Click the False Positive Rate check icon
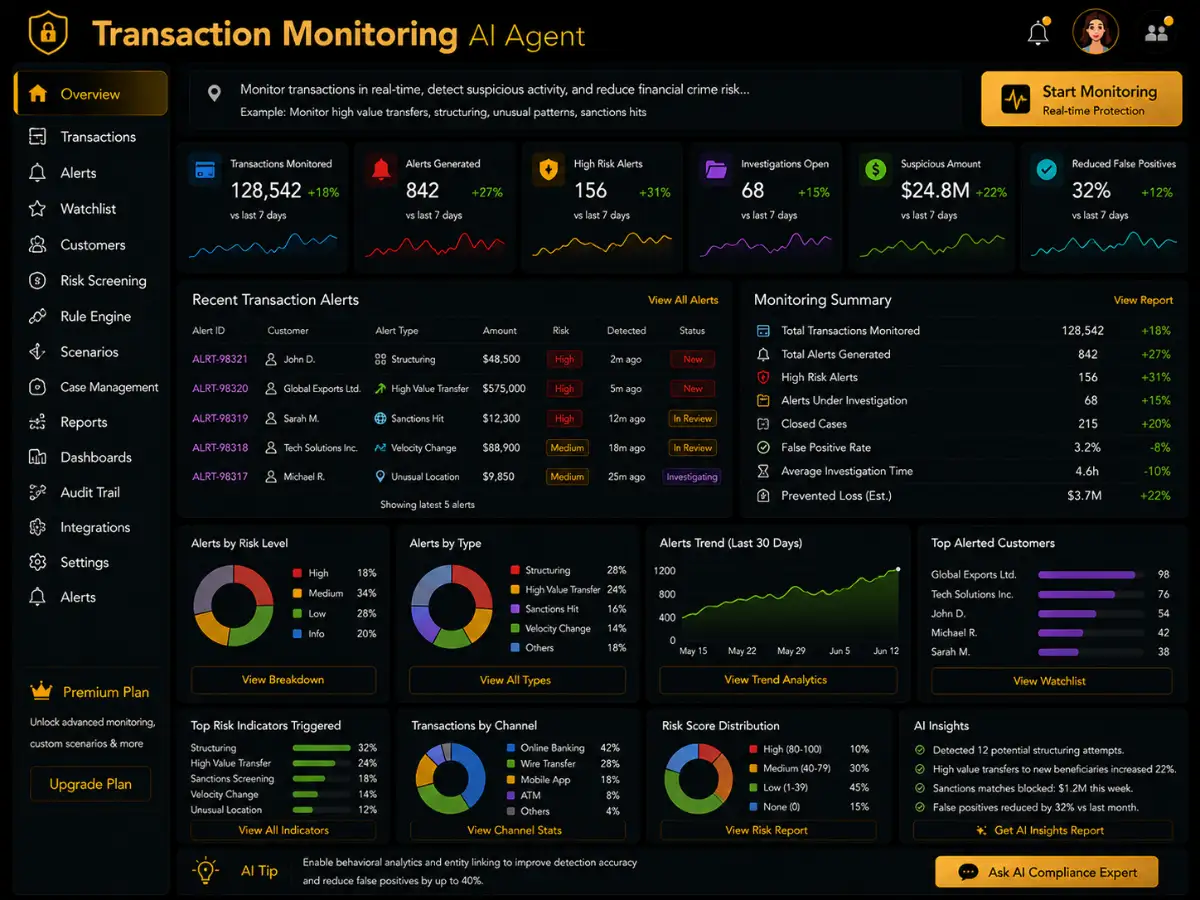Viewport: 1200px width, 900px height. (x=763, y=448)
